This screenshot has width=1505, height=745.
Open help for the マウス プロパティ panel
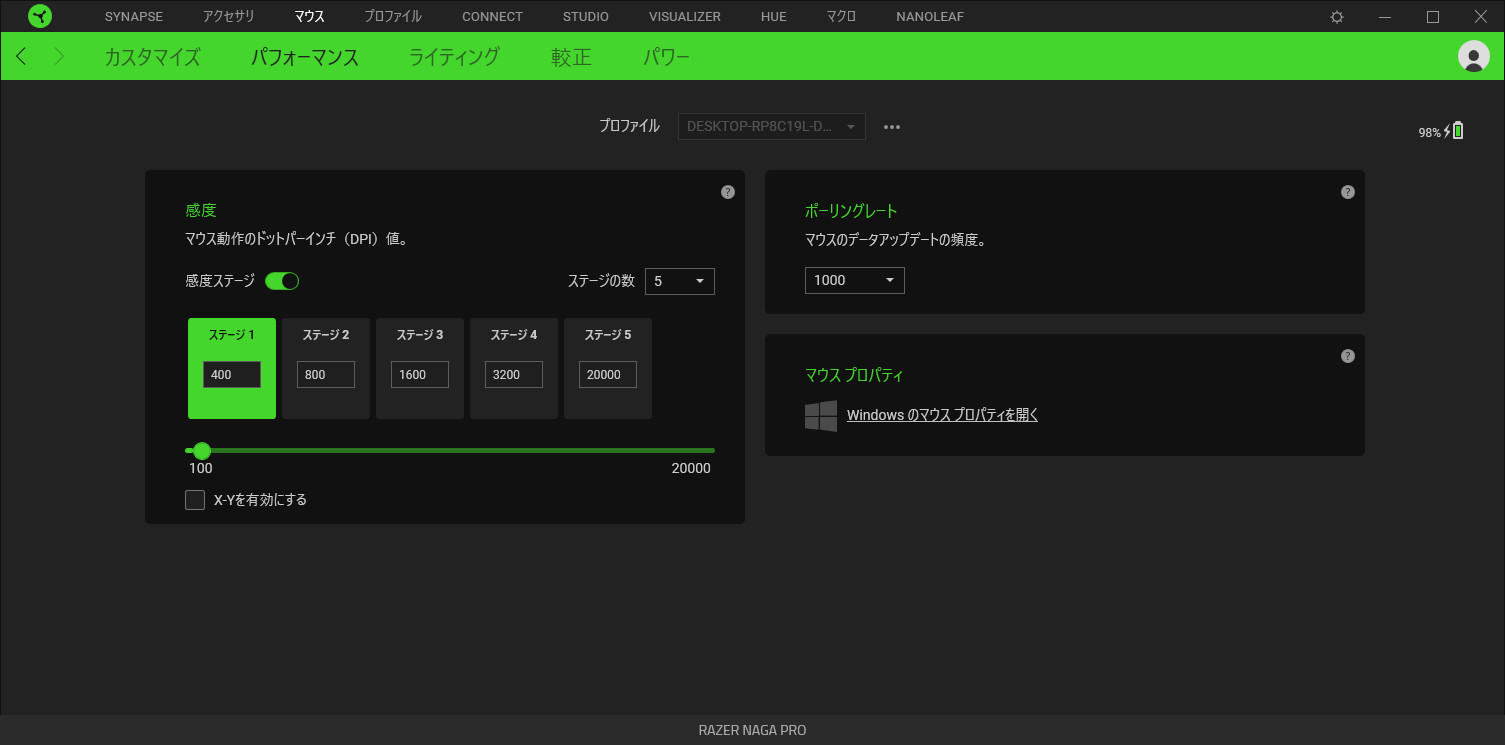click(1348, 356)
